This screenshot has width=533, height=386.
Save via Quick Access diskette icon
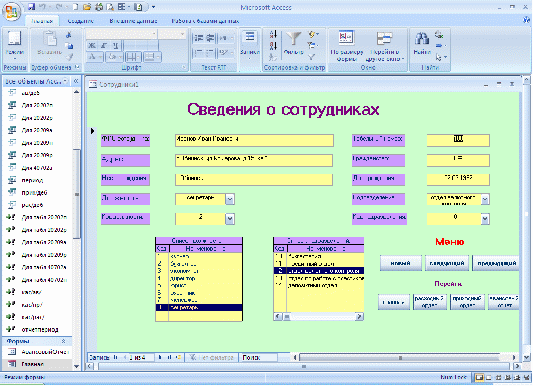32,7
